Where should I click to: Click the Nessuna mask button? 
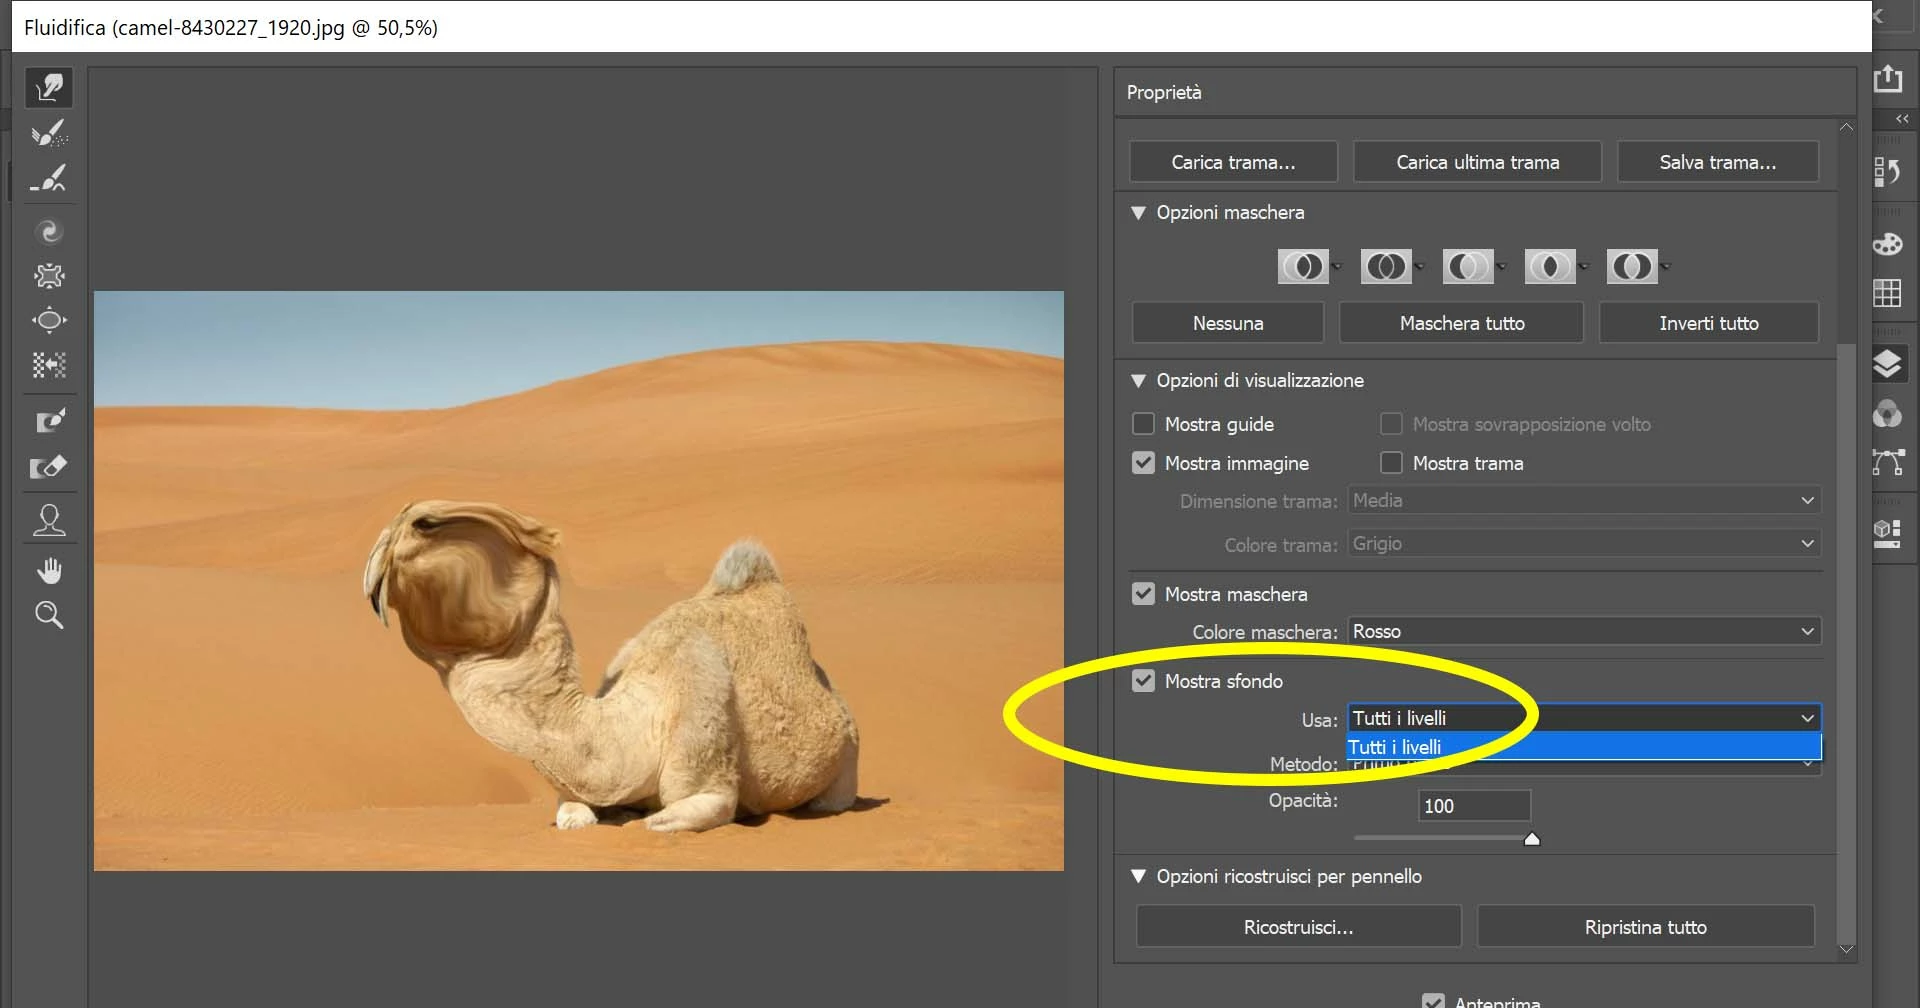coord(1227,323)
